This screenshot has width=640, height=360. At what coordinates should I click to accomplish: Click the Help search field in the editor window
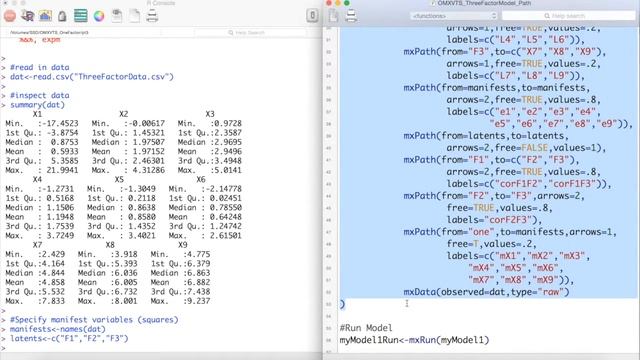click(x=569, y=16)
